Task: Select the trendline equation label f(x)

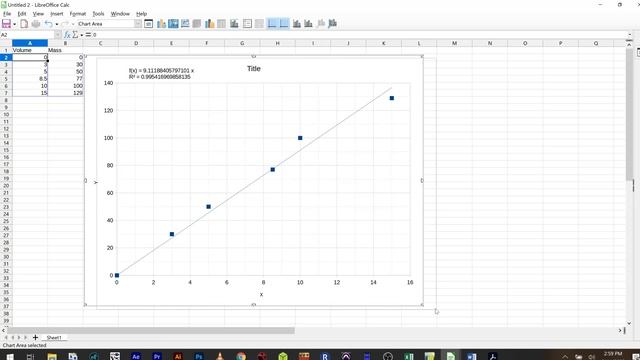Action: 161,71
